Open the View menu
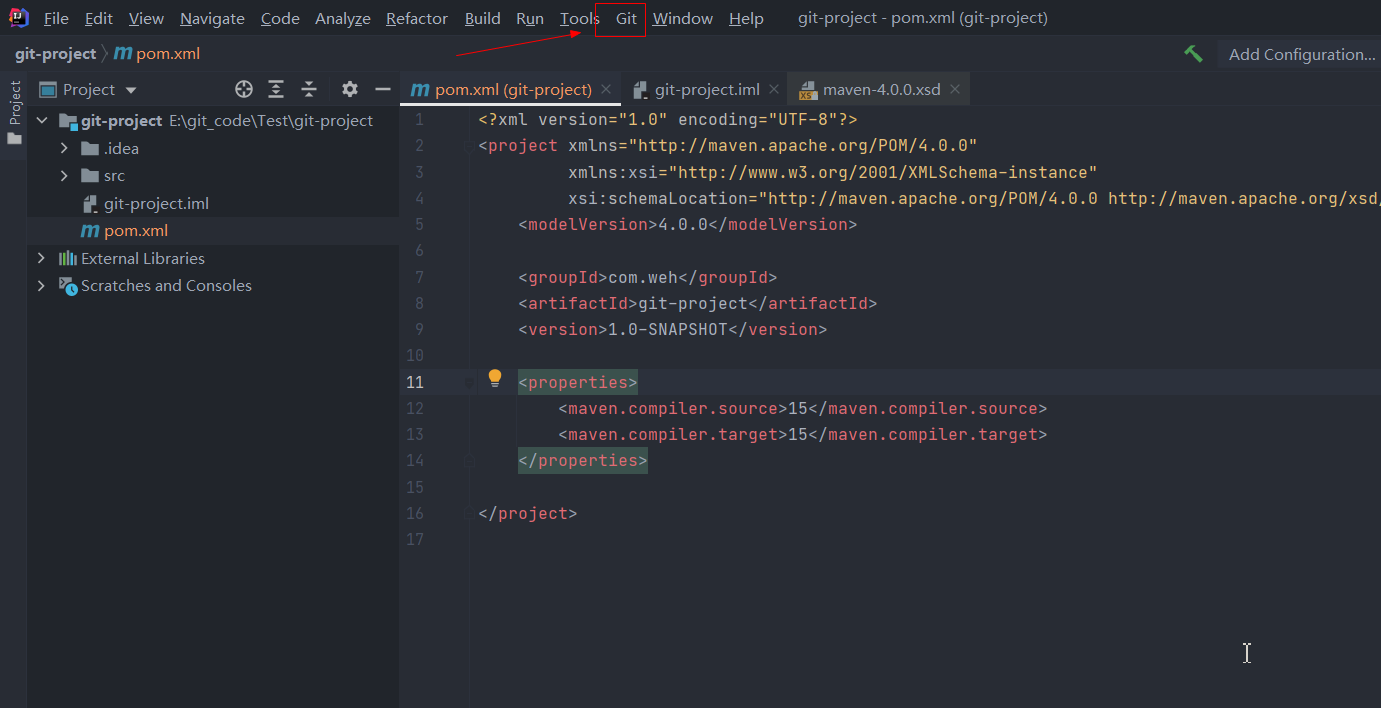 coord(146,19)
